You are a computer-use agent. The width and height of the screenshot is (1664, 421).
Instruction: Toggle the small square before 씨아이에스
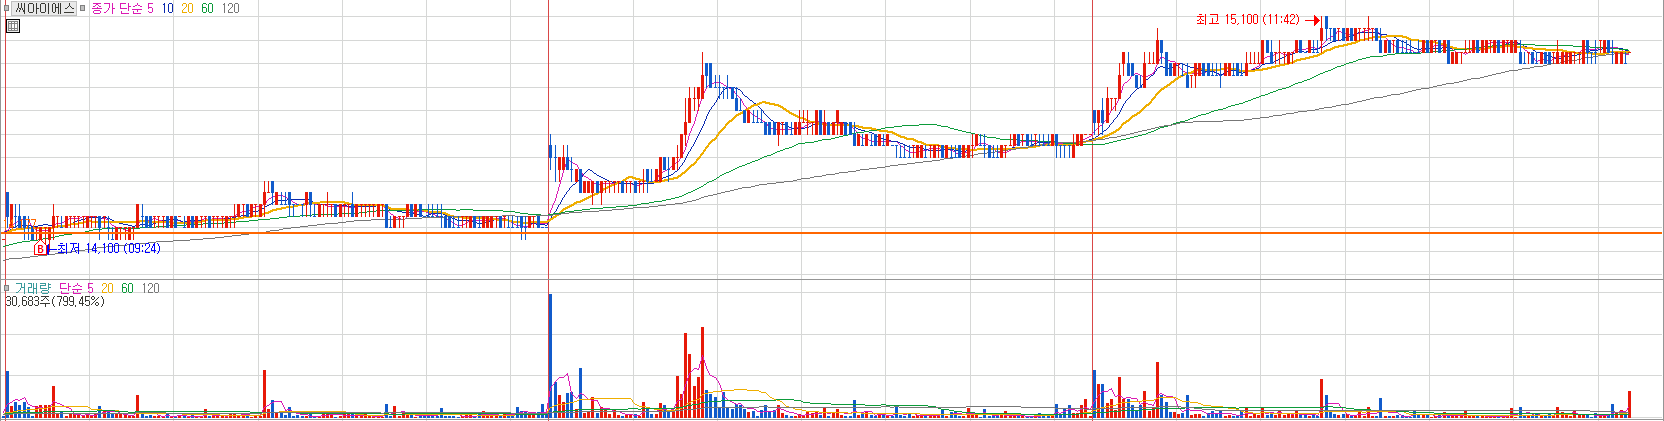pyautogui.click(x=6, y=8)
